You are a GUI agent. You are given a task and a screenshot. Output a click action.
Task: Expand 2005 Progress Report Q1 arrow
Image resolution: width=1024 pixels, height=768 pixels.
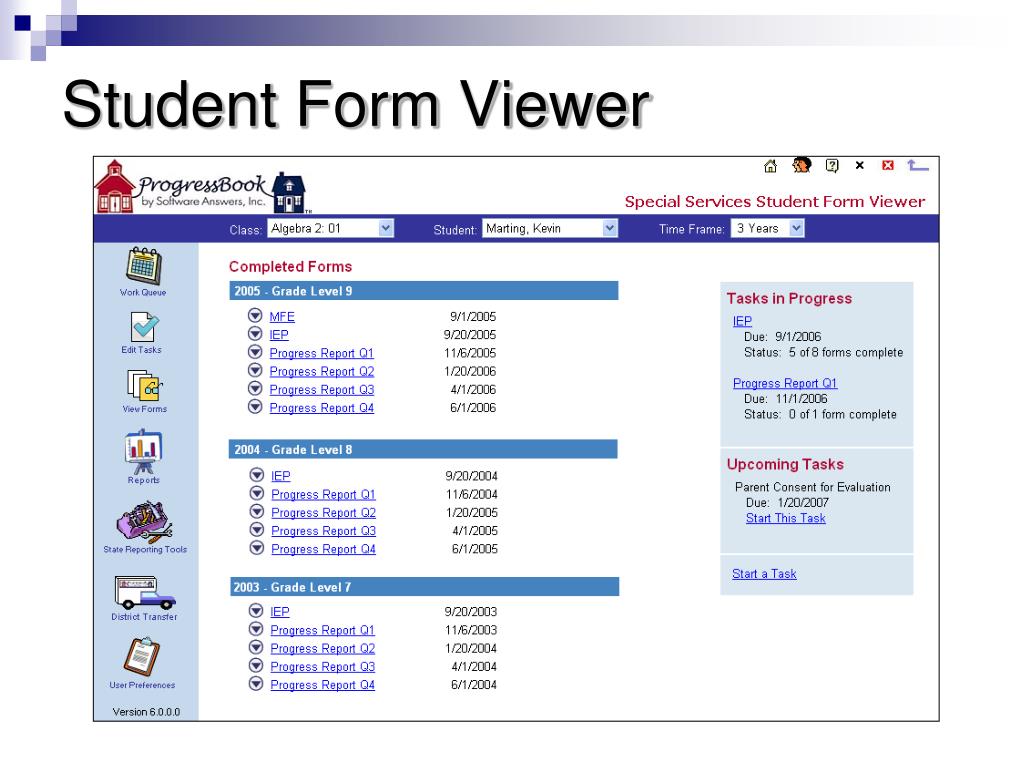[255, 352]
